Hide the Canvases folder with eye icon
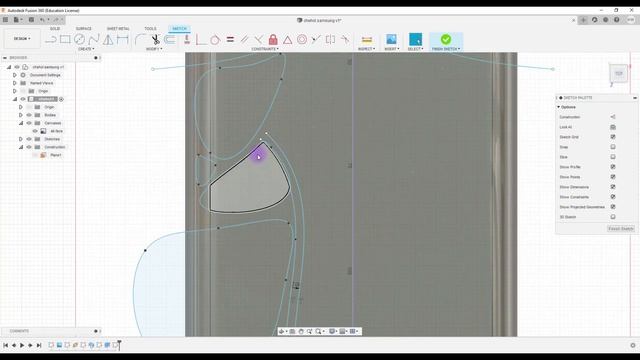This screenshot has width=640, height=360. pyautogui.click(x=29, y=123)
